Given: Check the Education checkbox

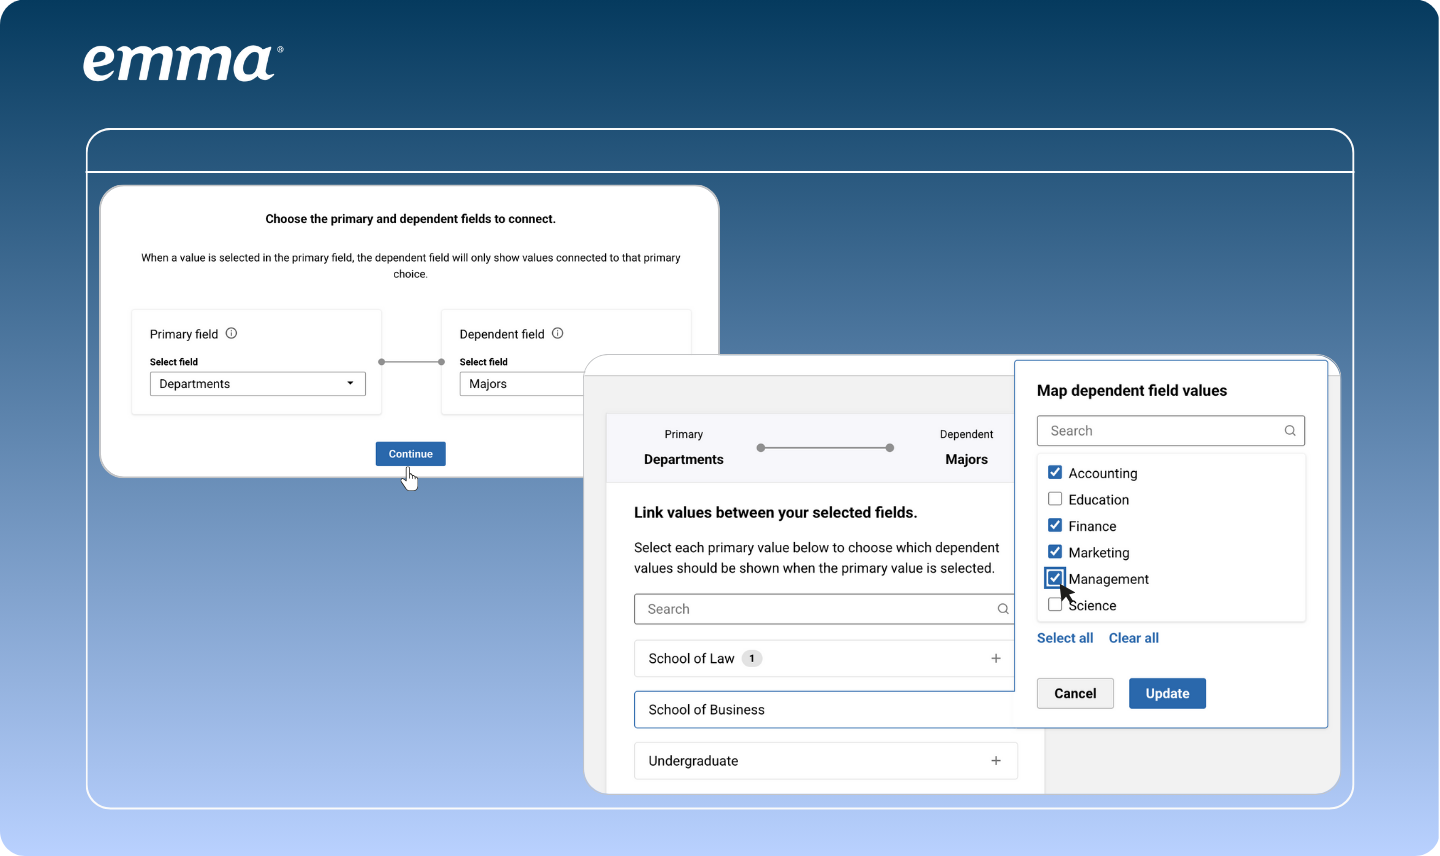Looking at the screenshot, I should 1055,499.
